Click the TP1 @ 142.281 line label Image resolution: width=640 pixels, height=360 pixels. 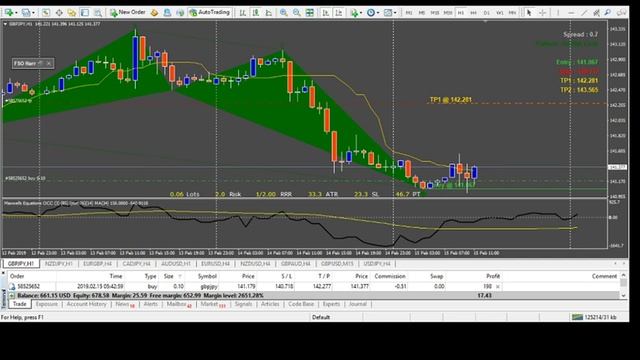(x=451, y=100)
